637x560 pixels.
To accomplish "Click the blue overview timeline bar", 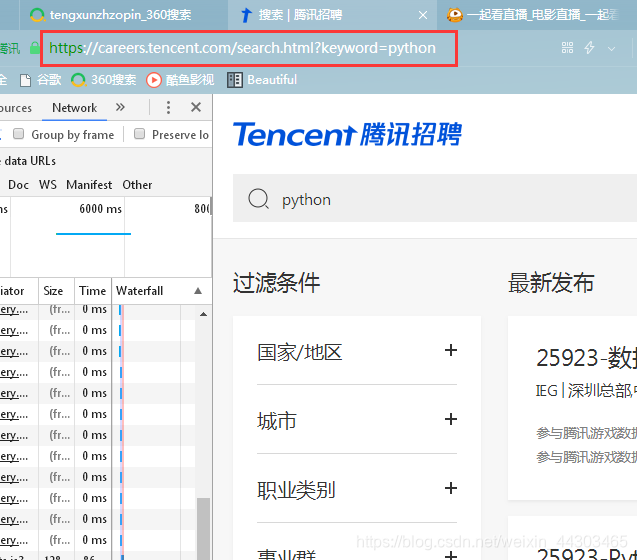I will coord(93,234).
